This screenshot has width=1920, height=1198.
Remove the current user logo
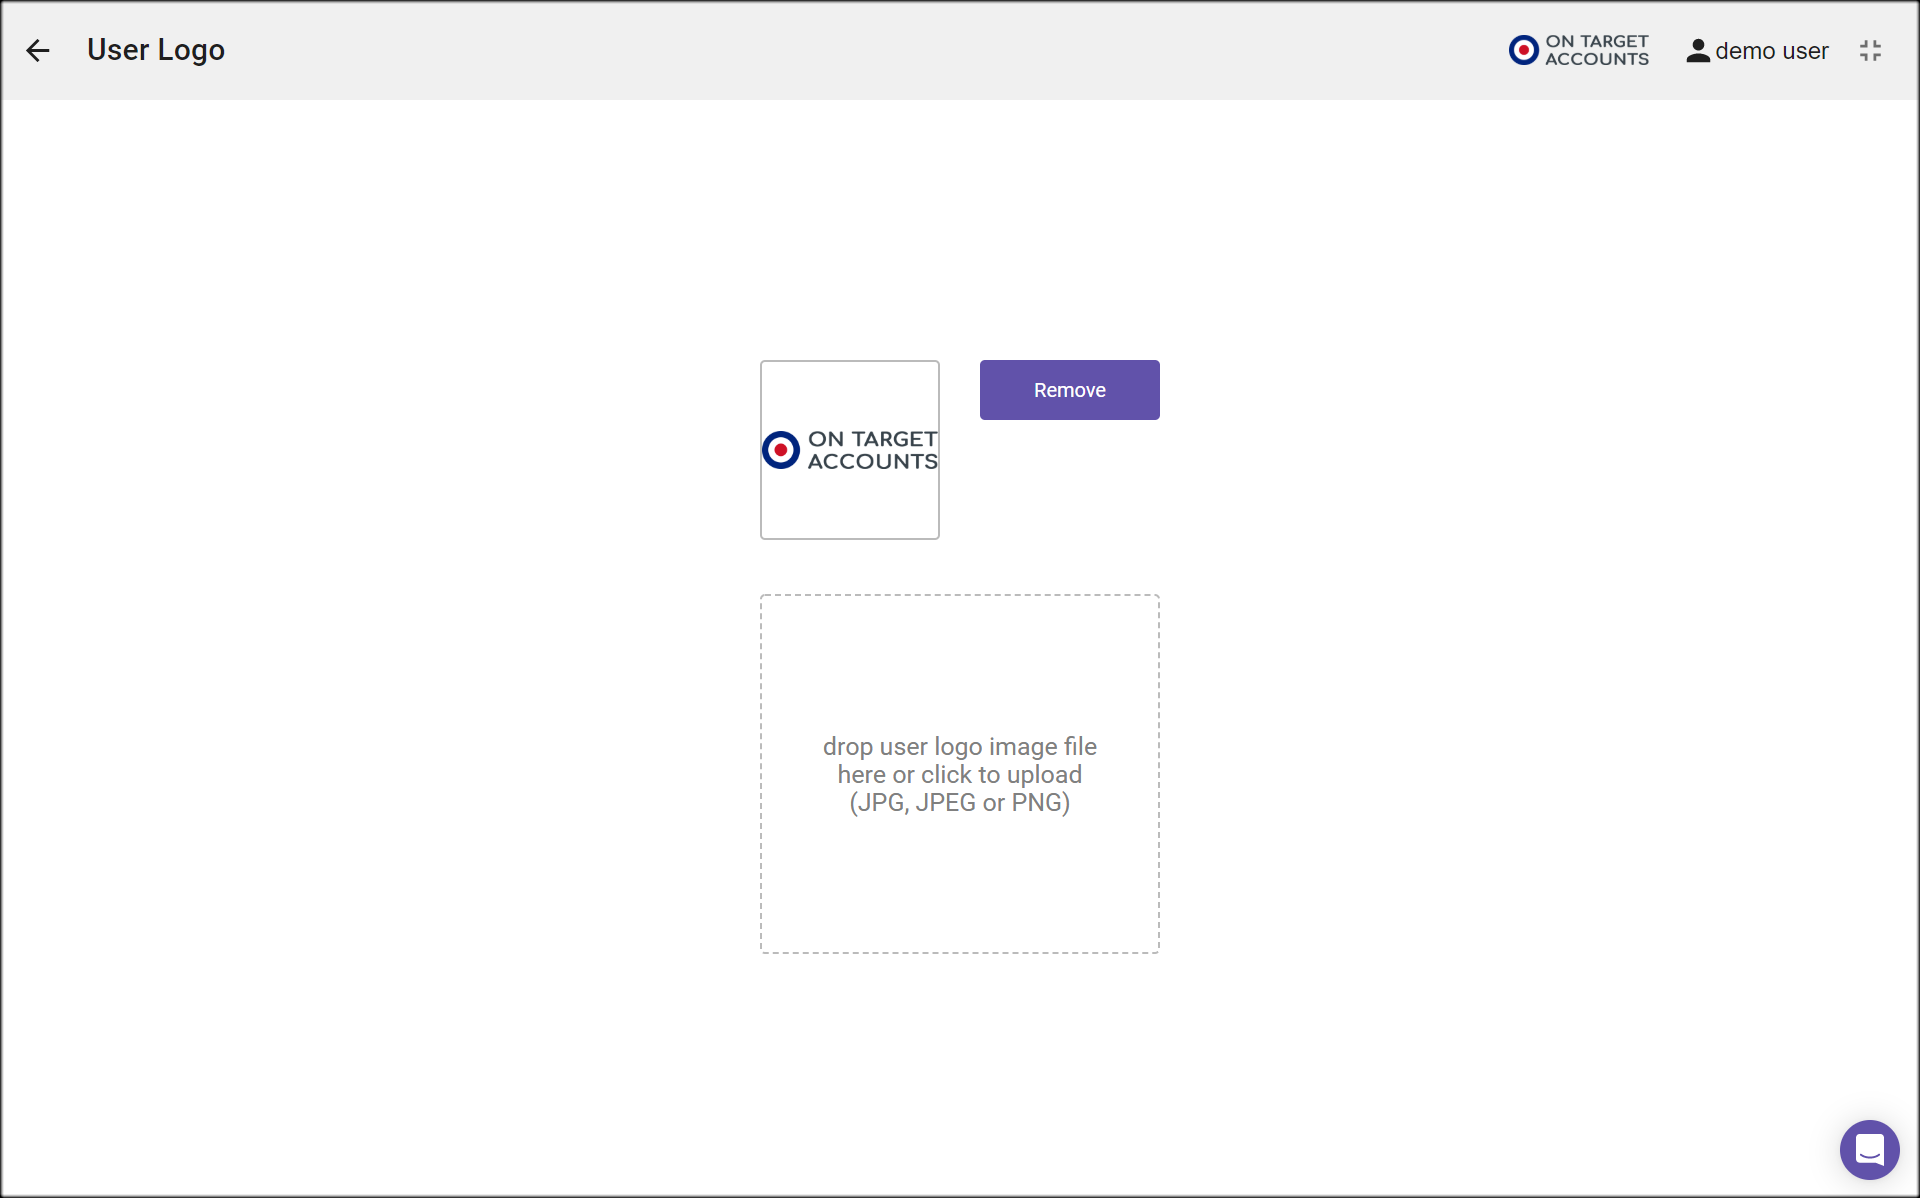coord(1069,390)
